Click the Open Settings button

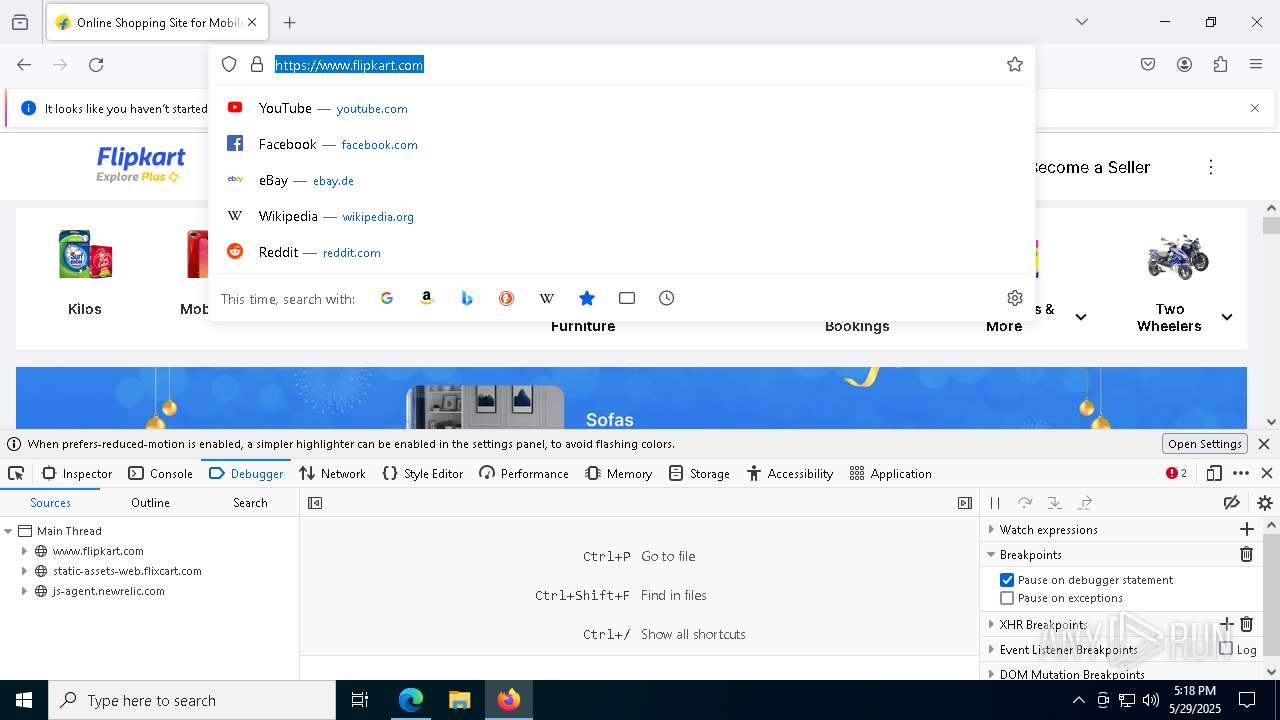tap(1205, 444)
